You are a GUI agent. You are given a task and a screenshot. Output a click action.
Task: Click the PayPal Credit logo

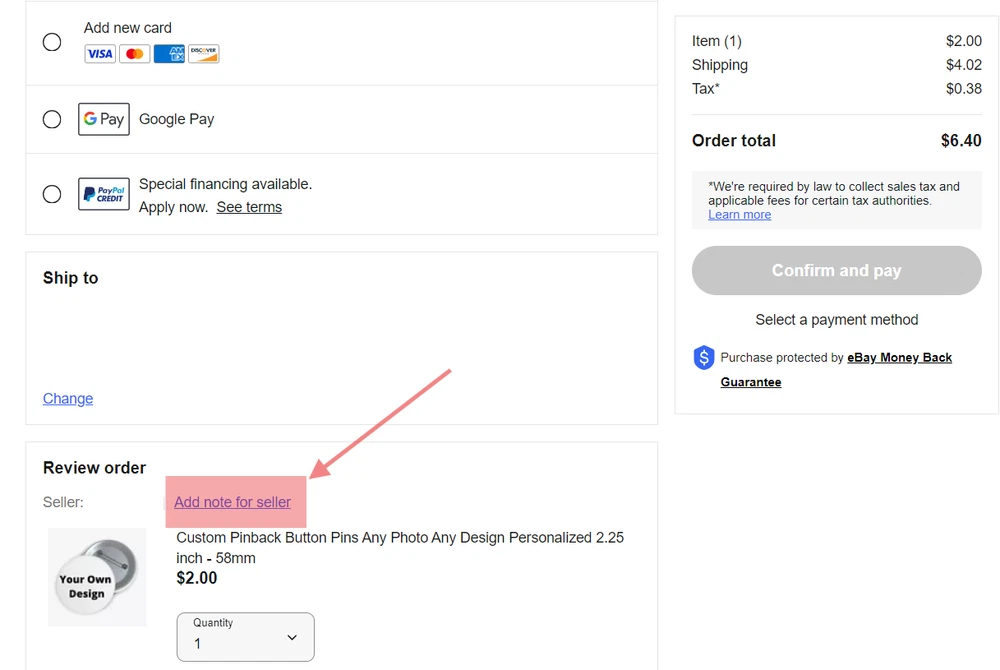[x=104, y=194]
